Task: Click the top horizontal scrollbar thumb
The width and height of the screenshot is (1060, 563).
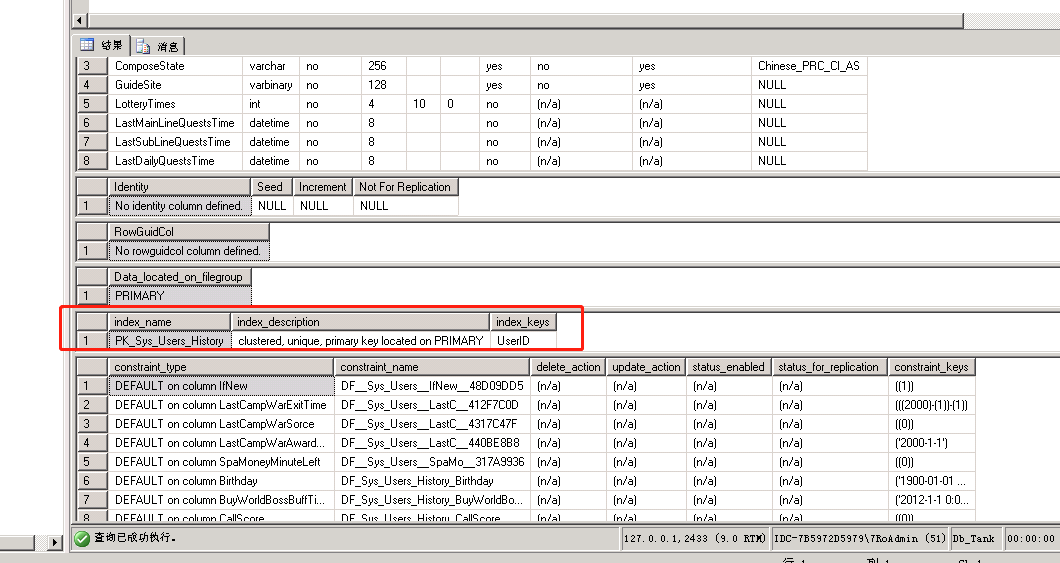Action: (x=525, y=21)
